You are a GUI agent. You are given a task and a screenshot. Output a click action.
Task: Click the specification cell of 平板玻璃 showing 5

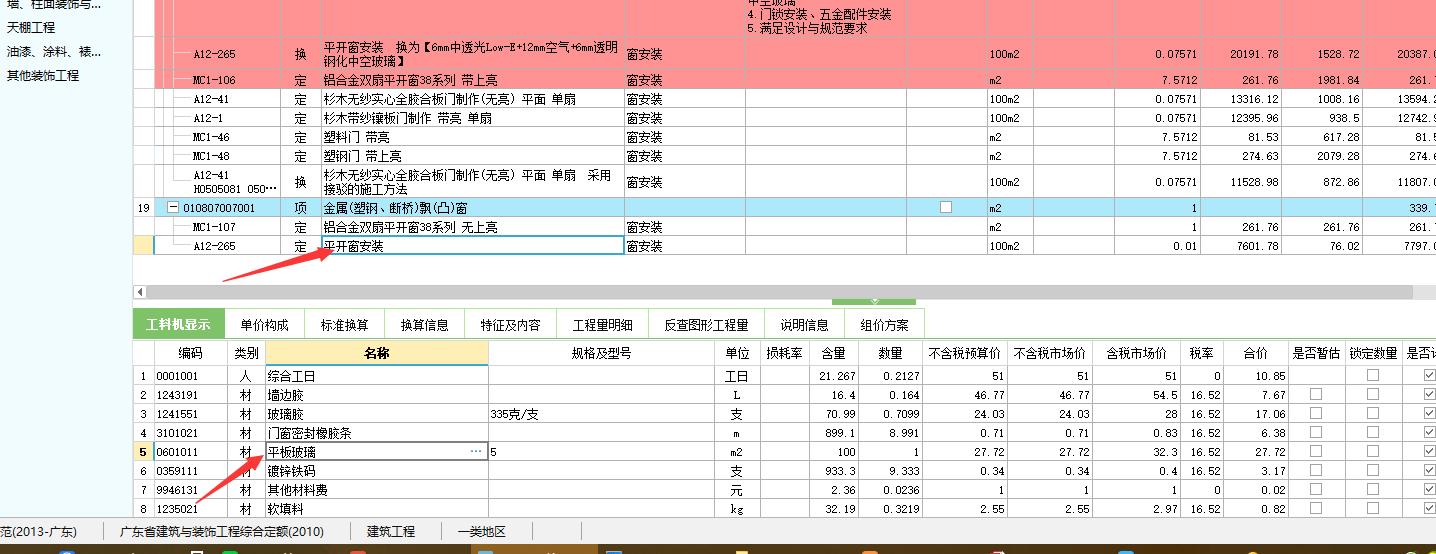(x=600, y=452)
